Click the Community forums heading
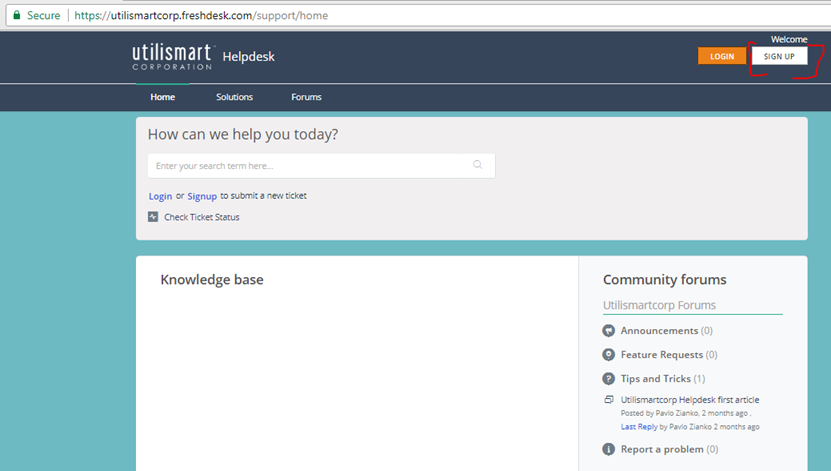The width and height of the screenshot is (831, 471). click(665, 280)
